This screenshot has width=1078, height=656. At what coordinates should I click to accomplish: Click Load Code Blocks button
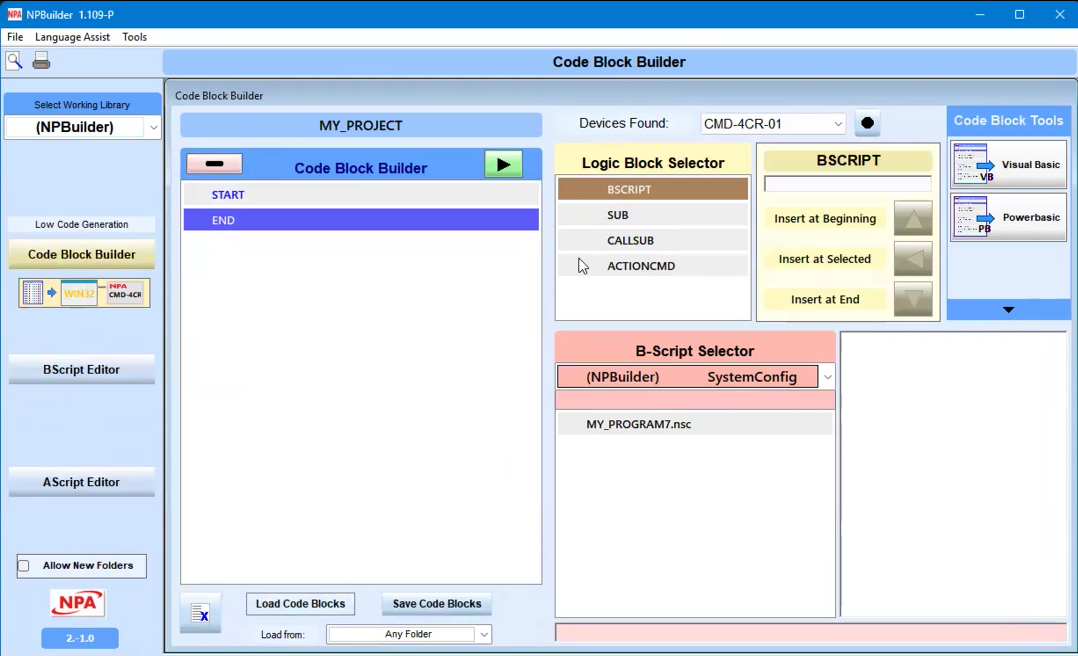tap(300, 604)
